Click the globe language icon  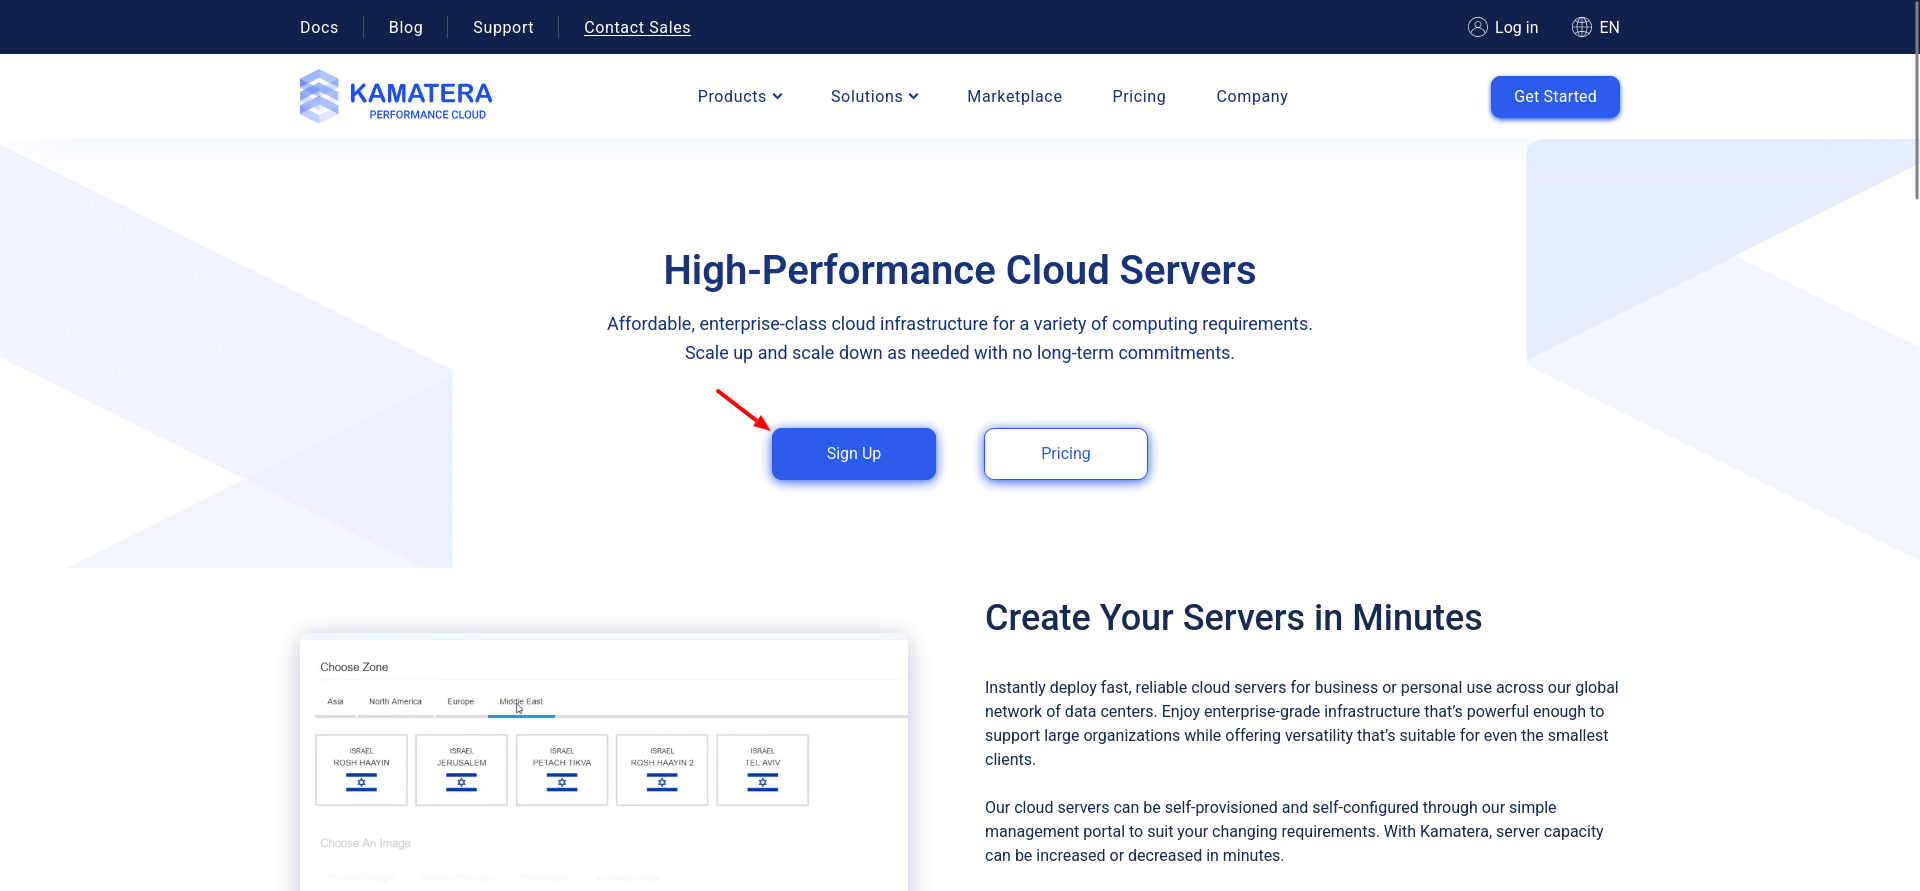1581,27
